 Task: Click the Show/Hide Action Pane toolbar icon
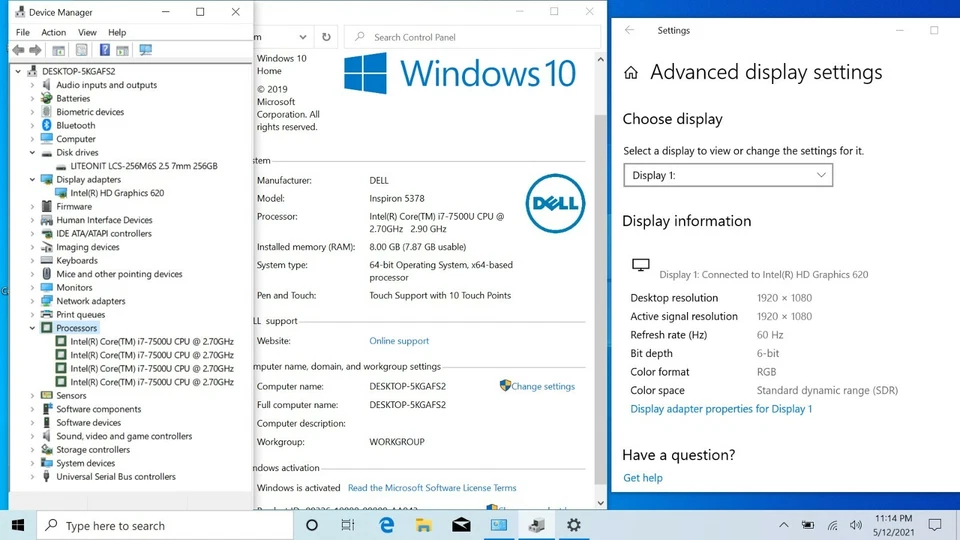pyautogui.click(x=122, y=50)
